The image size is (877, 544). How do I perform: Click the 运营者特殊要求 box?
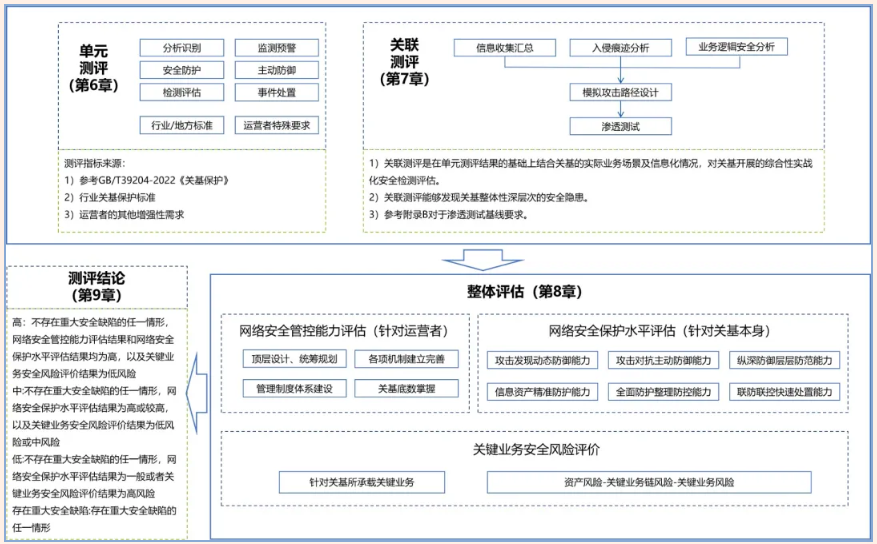276,126
